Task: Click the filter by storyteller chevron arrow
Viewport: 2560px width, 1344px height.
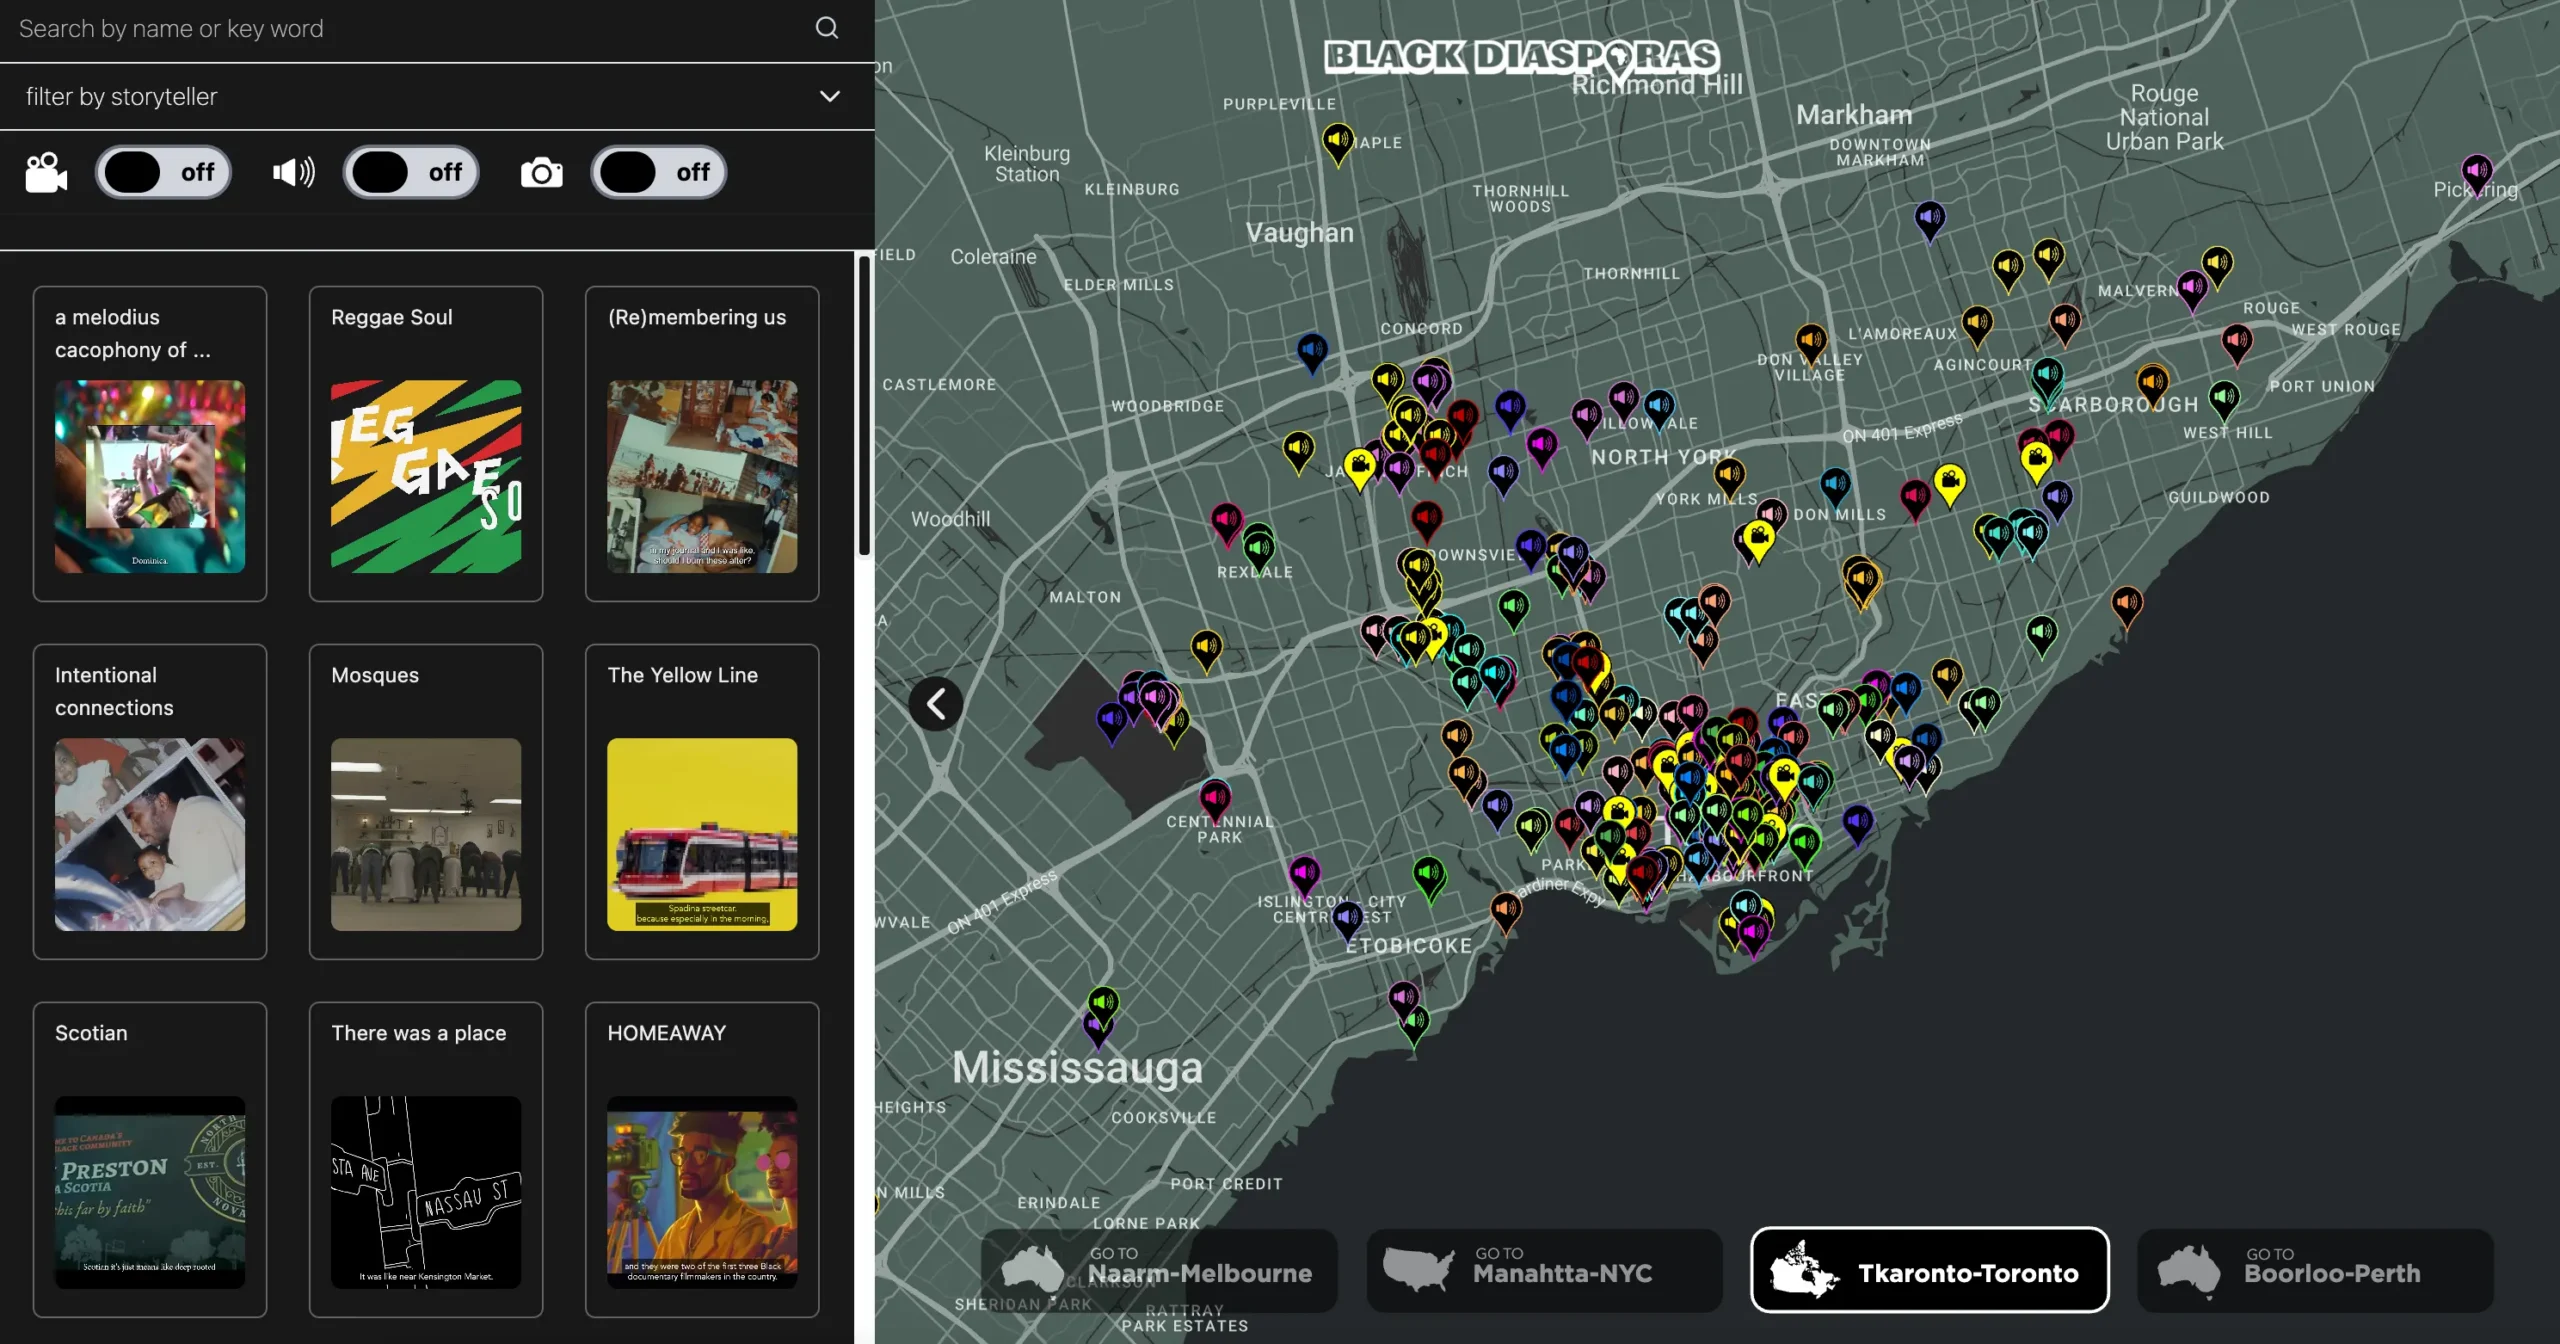Action: point(829,96)
